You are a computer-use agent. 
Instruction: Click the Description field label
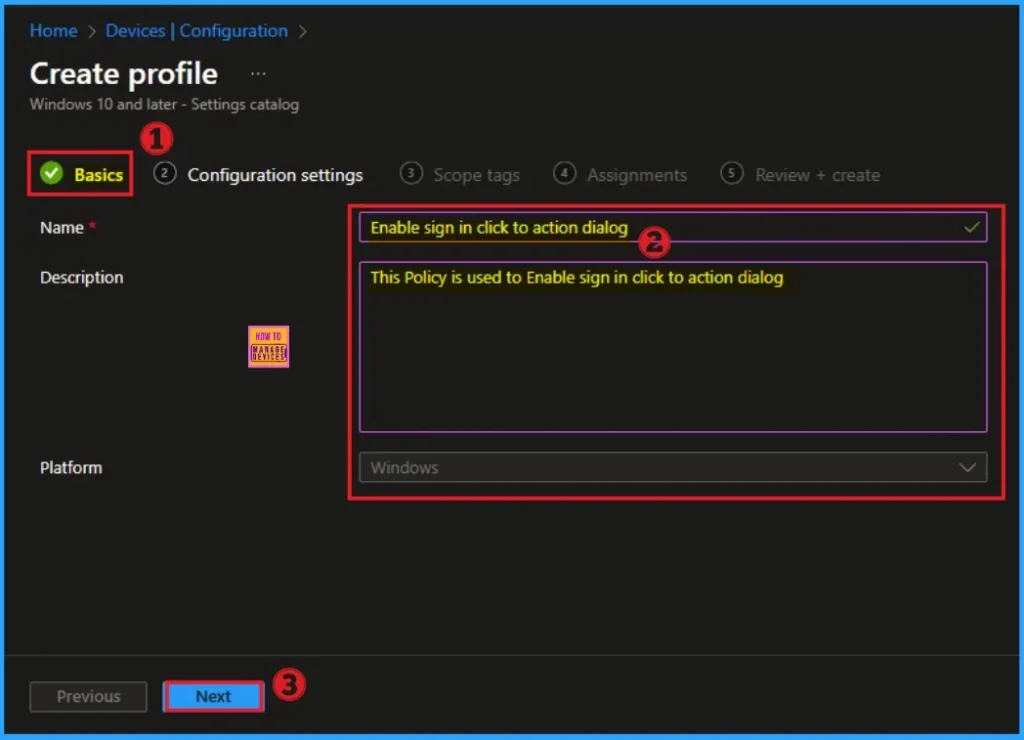coord(82,278)
